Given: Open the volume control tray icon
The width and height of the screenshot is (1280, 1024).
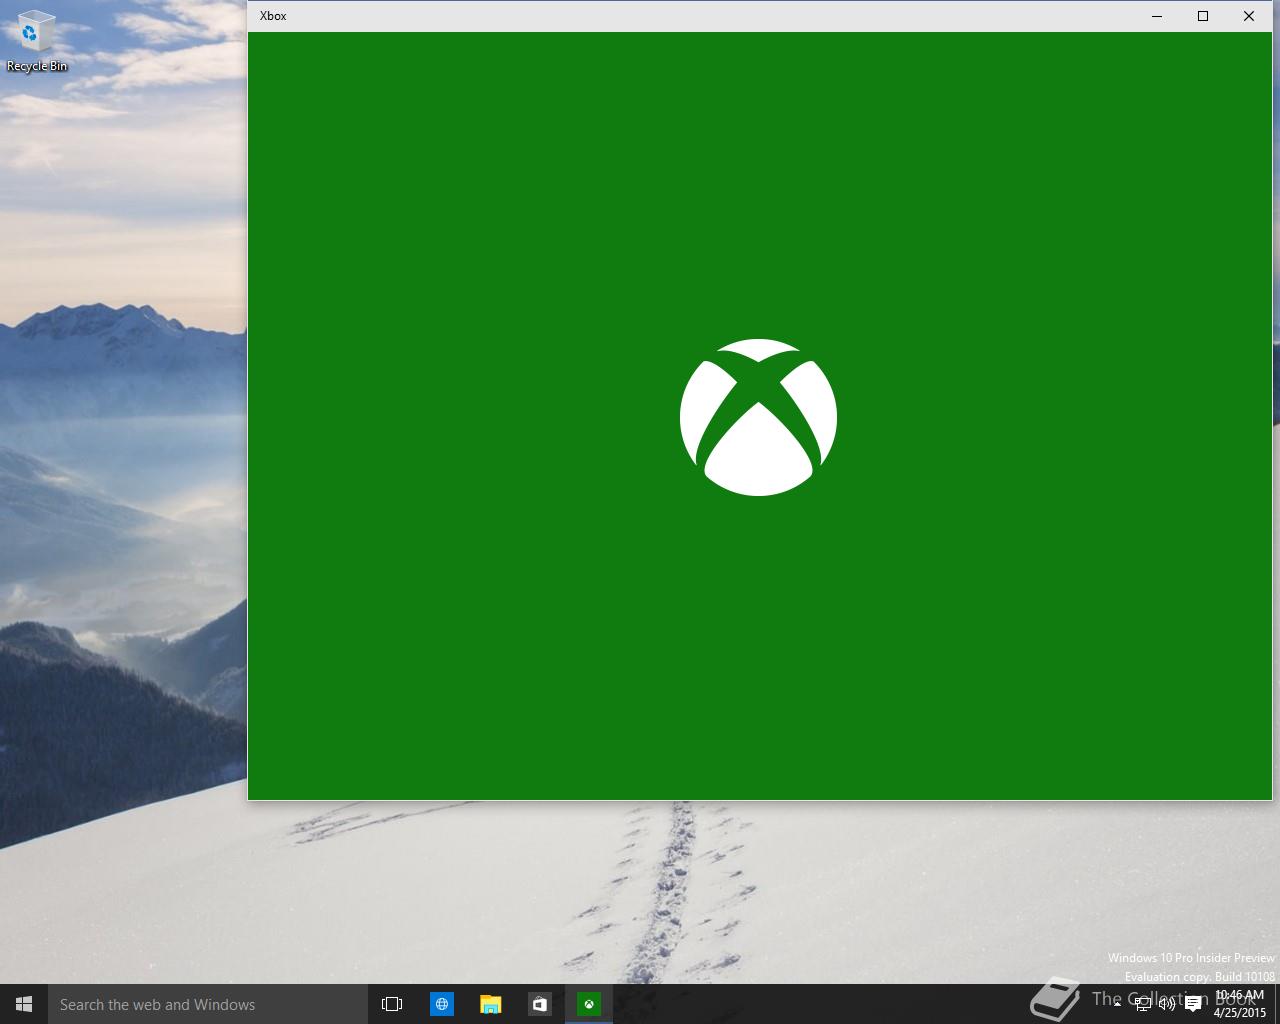Looking at the screenshot, I should pos(1166,1004).
